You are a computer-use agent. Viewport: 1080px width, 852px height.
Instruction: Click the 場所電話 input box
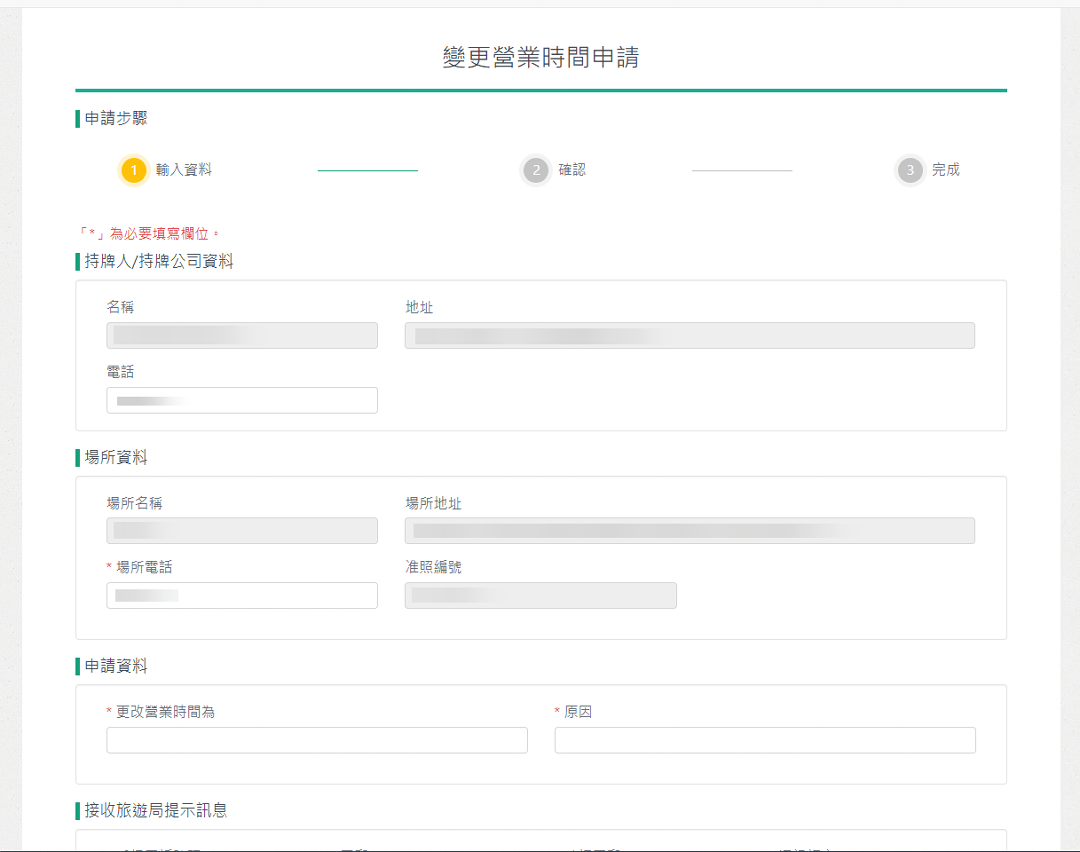[242, 596]
